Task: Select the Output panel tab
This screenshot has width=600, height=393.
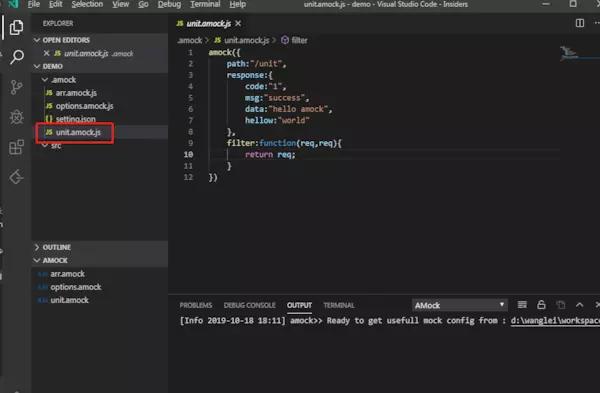Action: (299, 305)
